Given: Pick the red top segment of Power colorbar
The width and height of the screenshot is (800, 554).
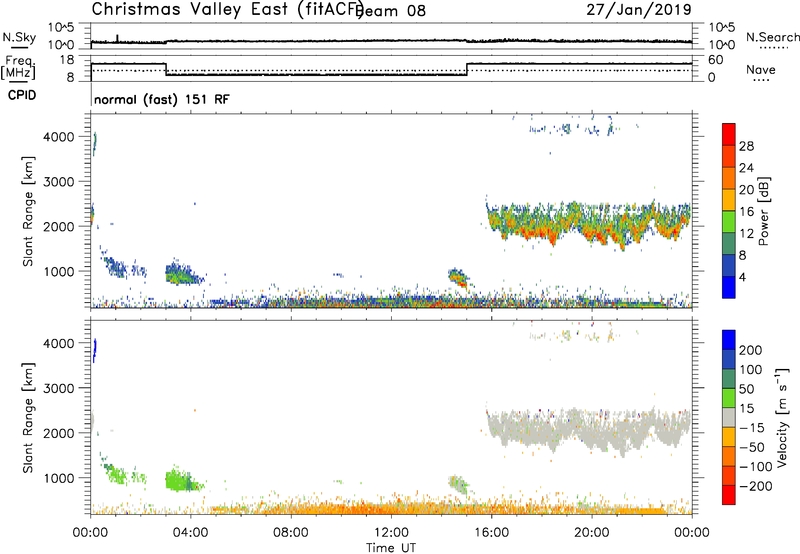Looking at the screenshot, I should coord(729,134).
